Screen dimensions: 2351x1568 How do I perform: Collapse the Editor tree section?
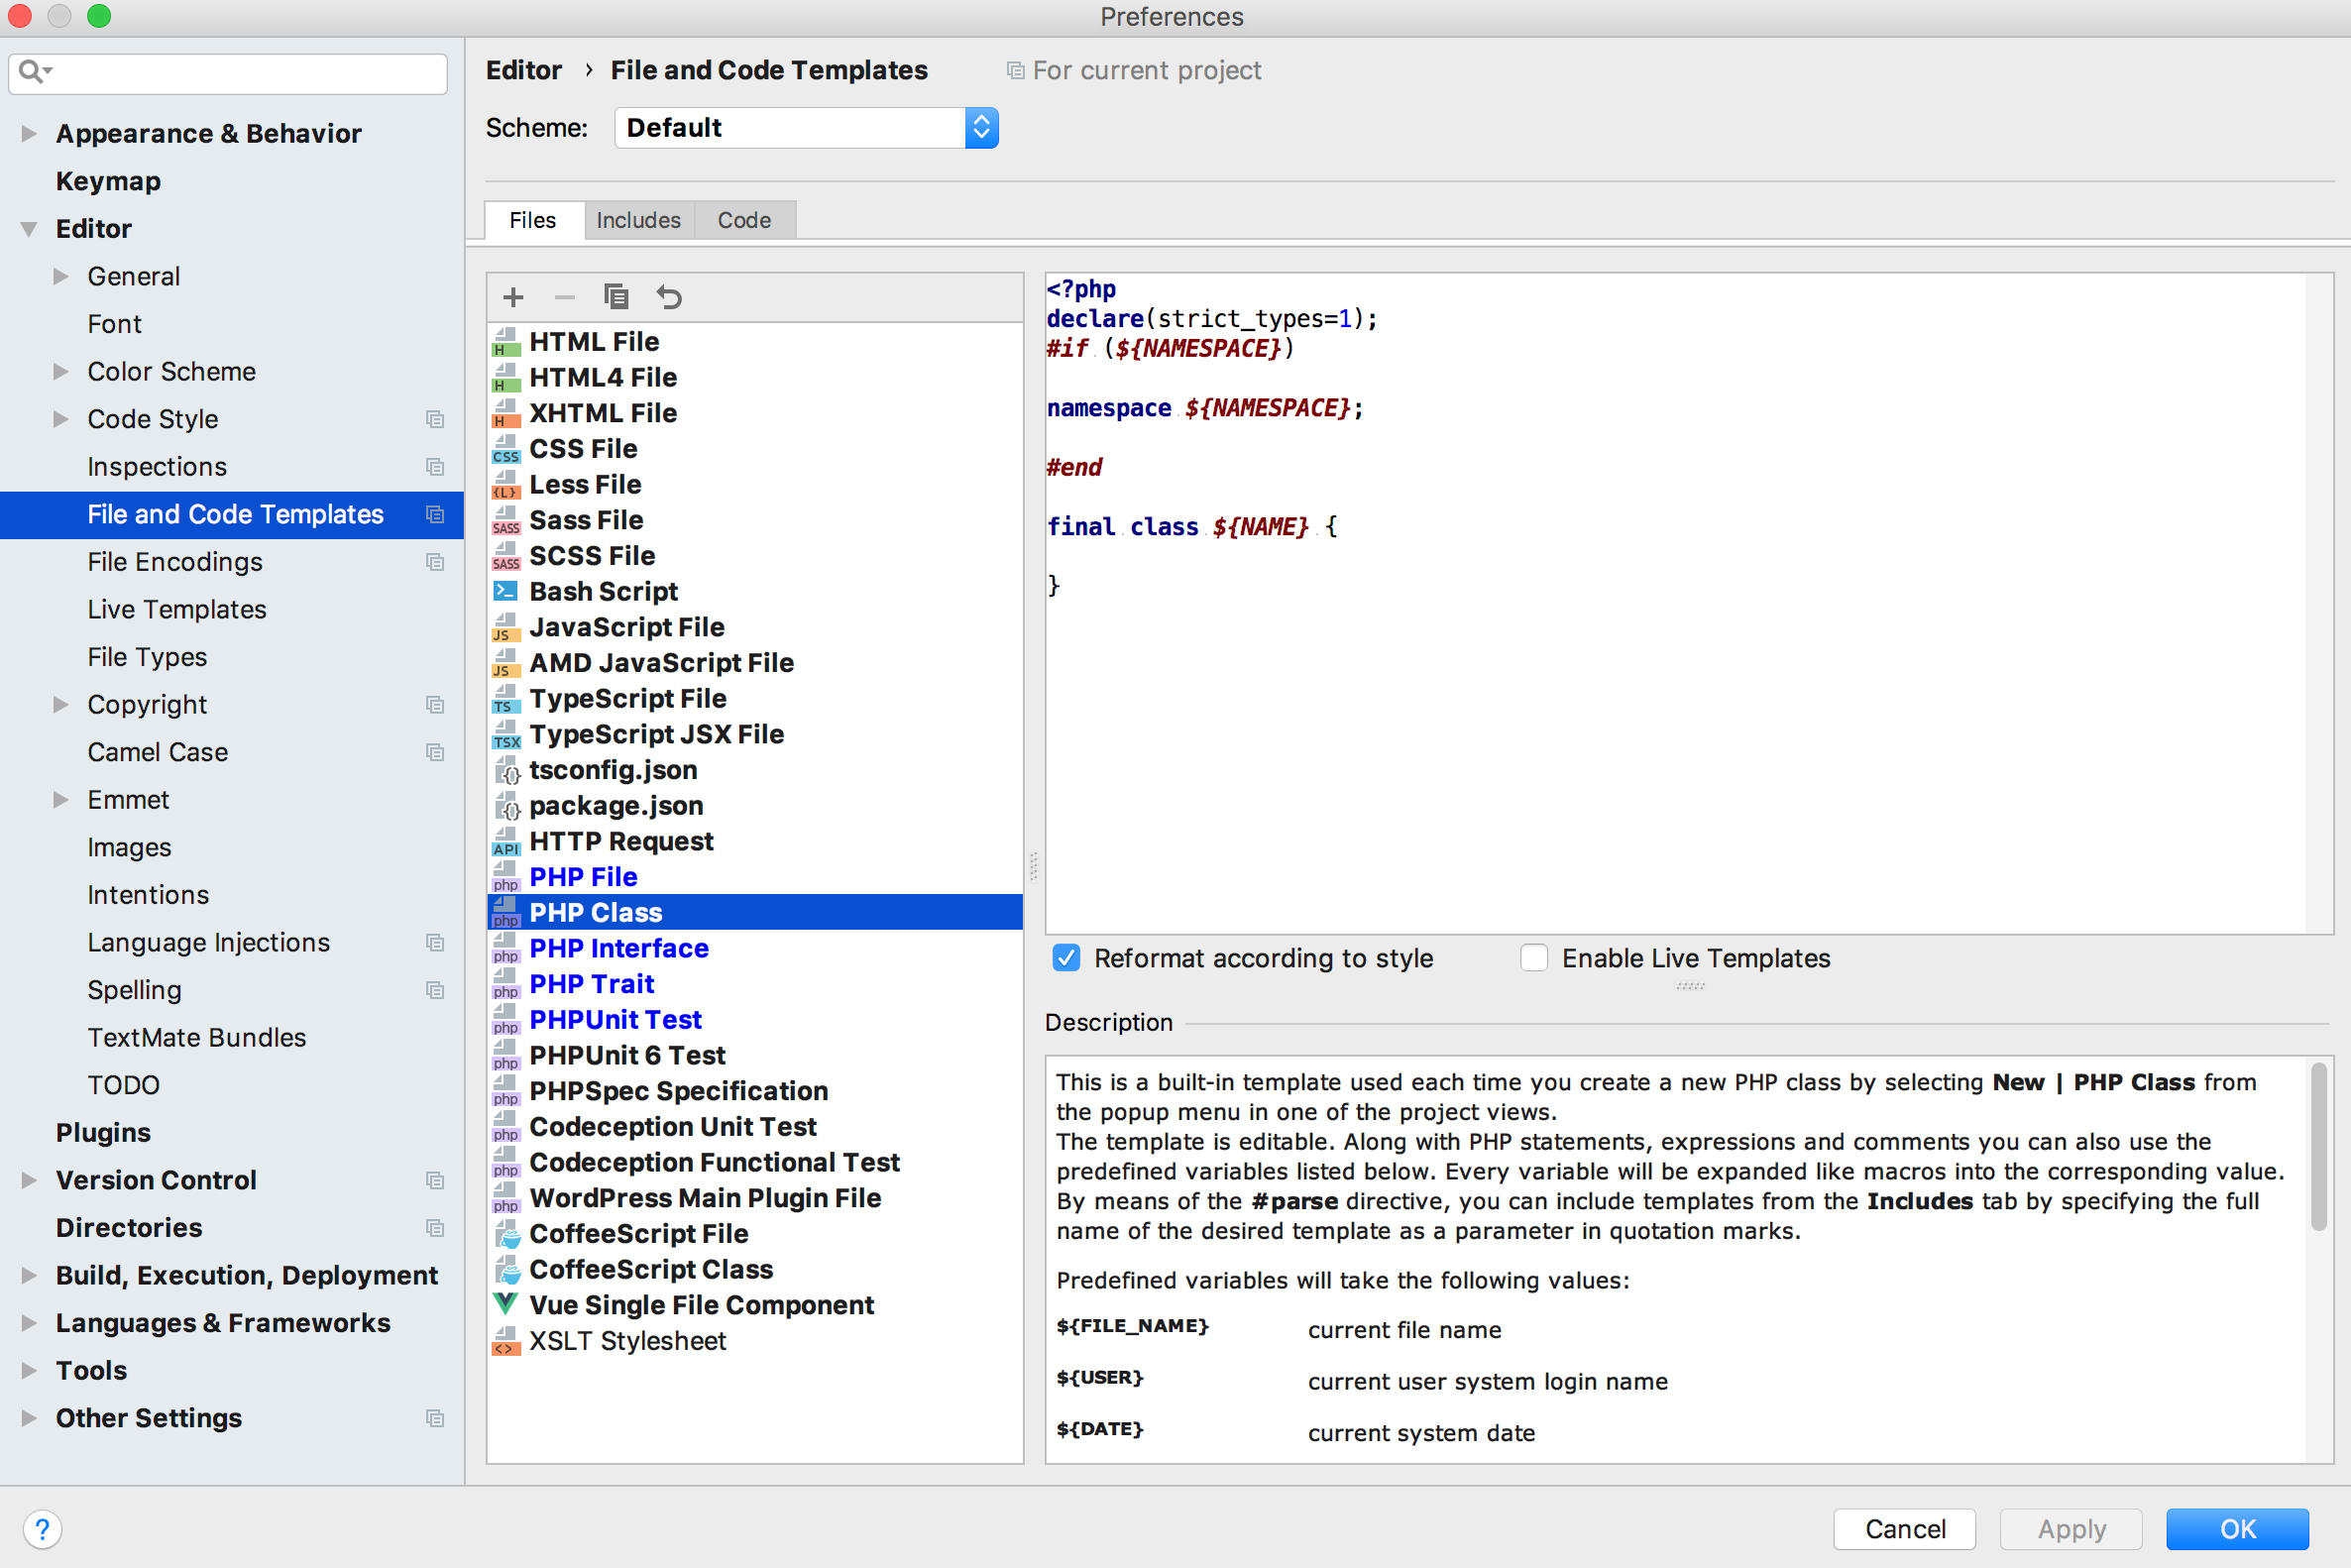coord(29,229)
